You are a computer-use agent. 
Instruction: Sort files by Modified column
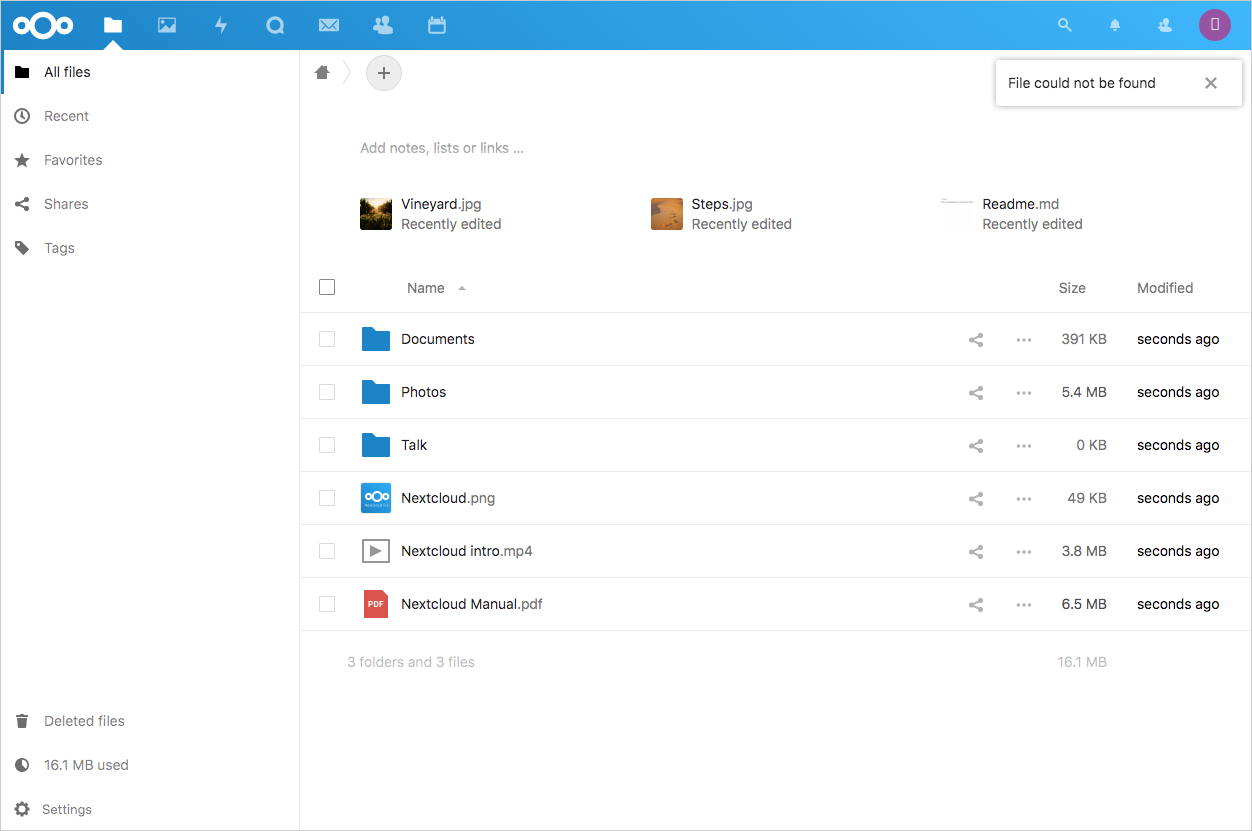tap(1165, 288)
